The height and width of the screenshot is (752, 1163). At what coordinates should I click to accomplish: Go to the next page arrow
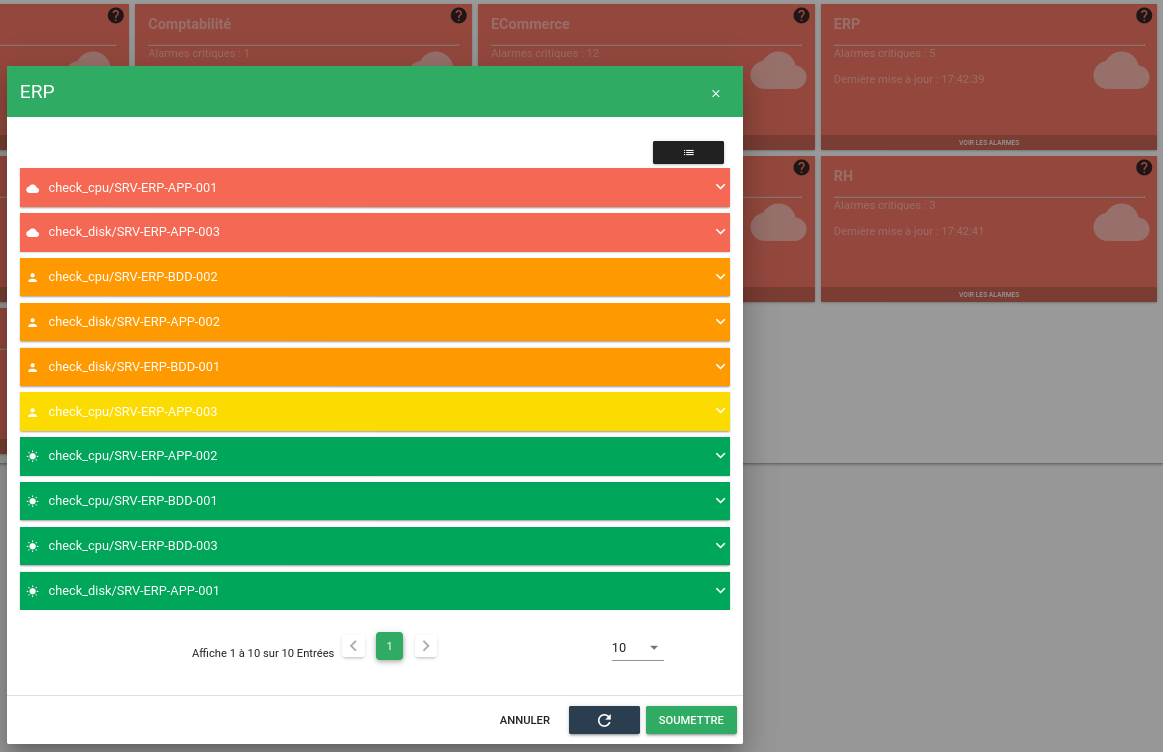pyautogui.click(x=426, y=646)
